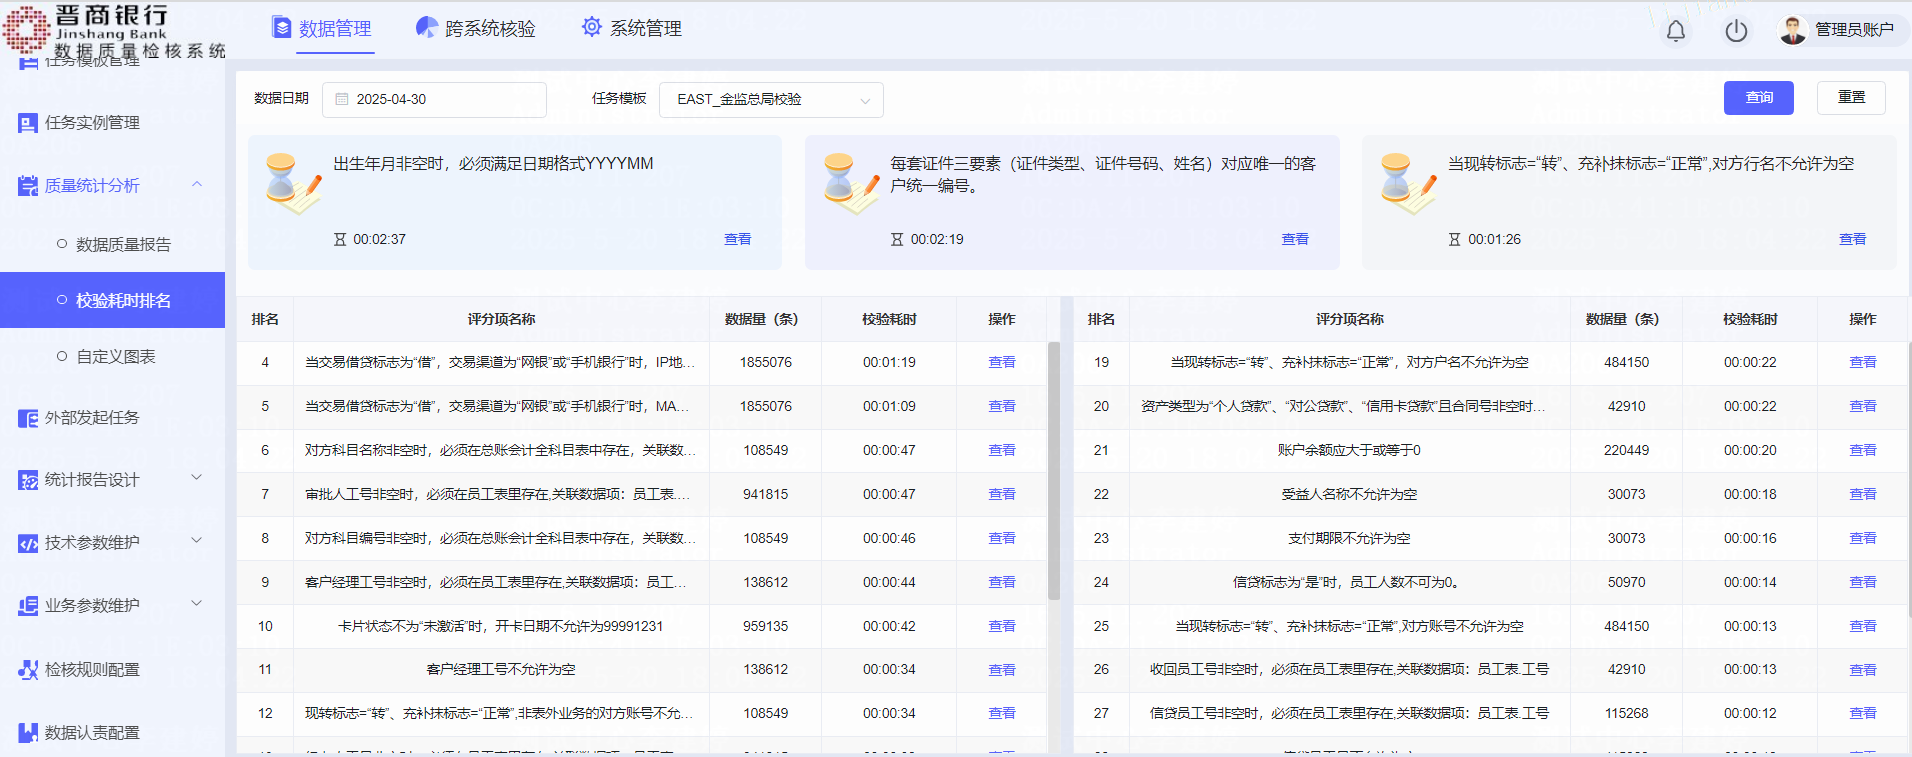Click the 统计报告设计 sidebar icon
1912x757 pixels.
click(28, 480)
